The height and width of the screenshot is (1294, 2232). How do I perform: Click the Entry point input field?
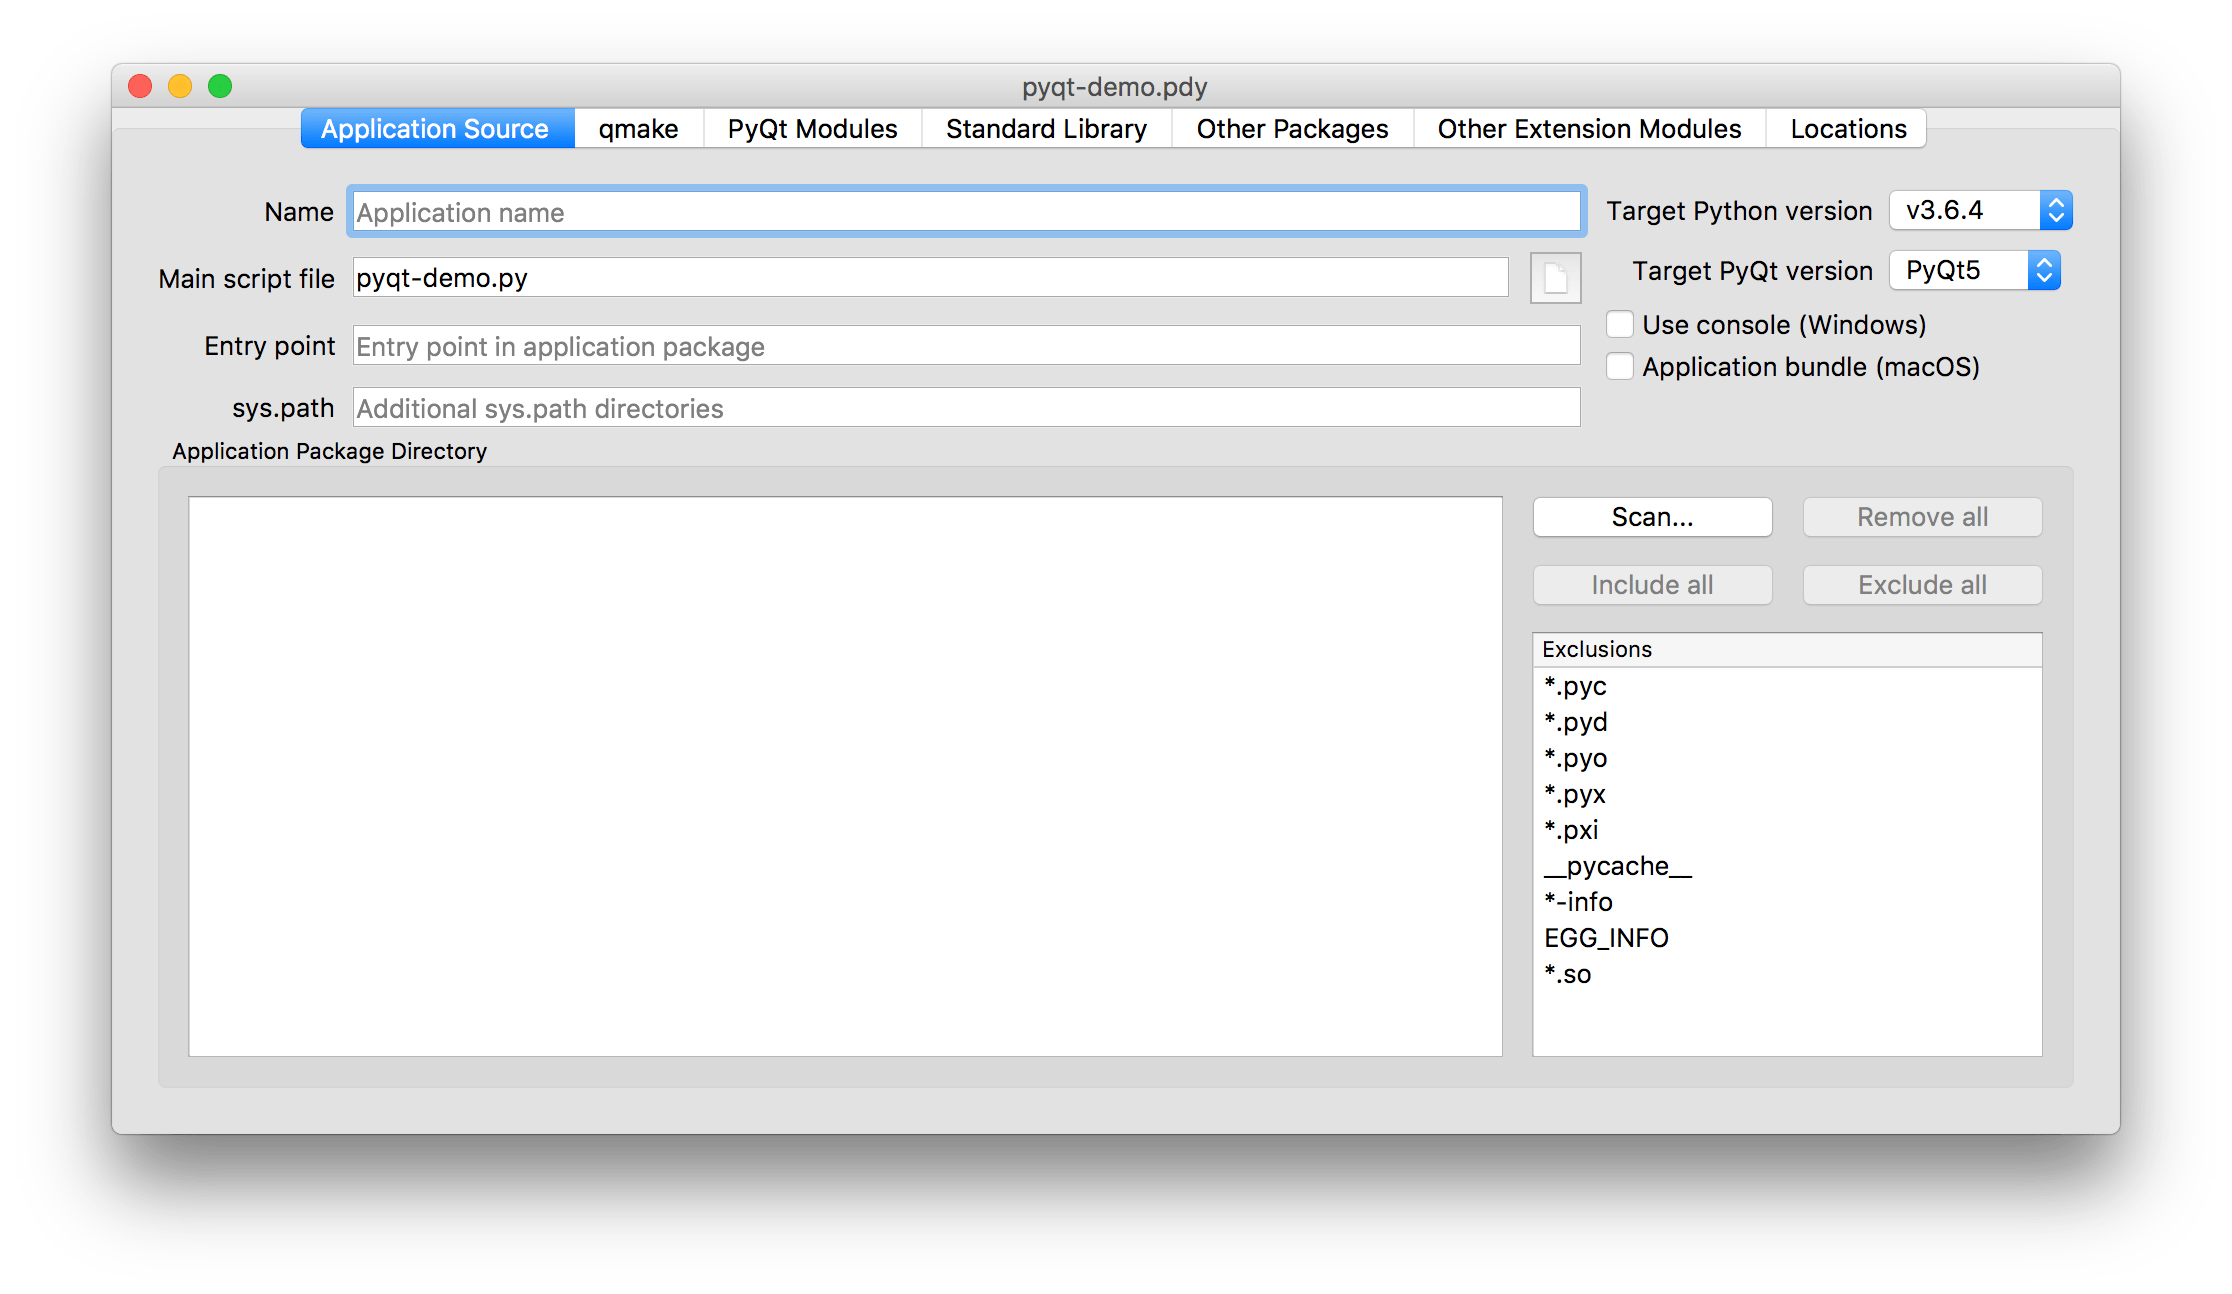[x=965, y=346]
